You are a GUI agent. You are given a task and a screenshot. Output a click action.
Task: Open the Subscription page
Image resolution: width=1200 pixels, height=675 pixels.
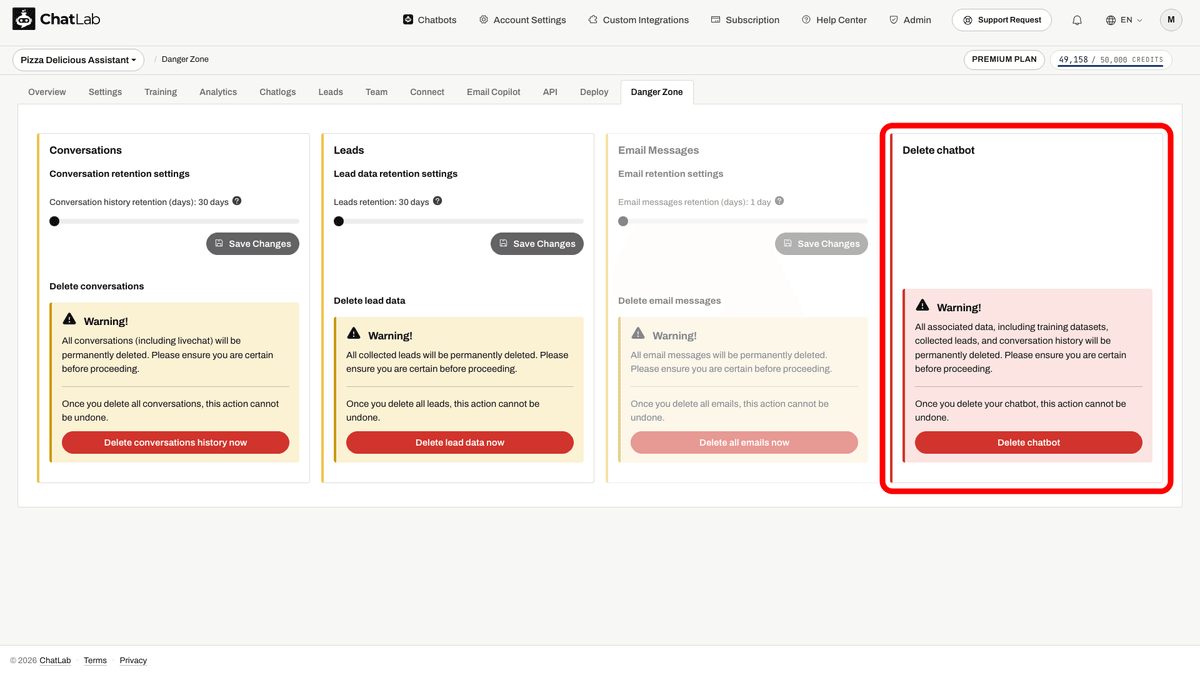(x=745, y=20)
